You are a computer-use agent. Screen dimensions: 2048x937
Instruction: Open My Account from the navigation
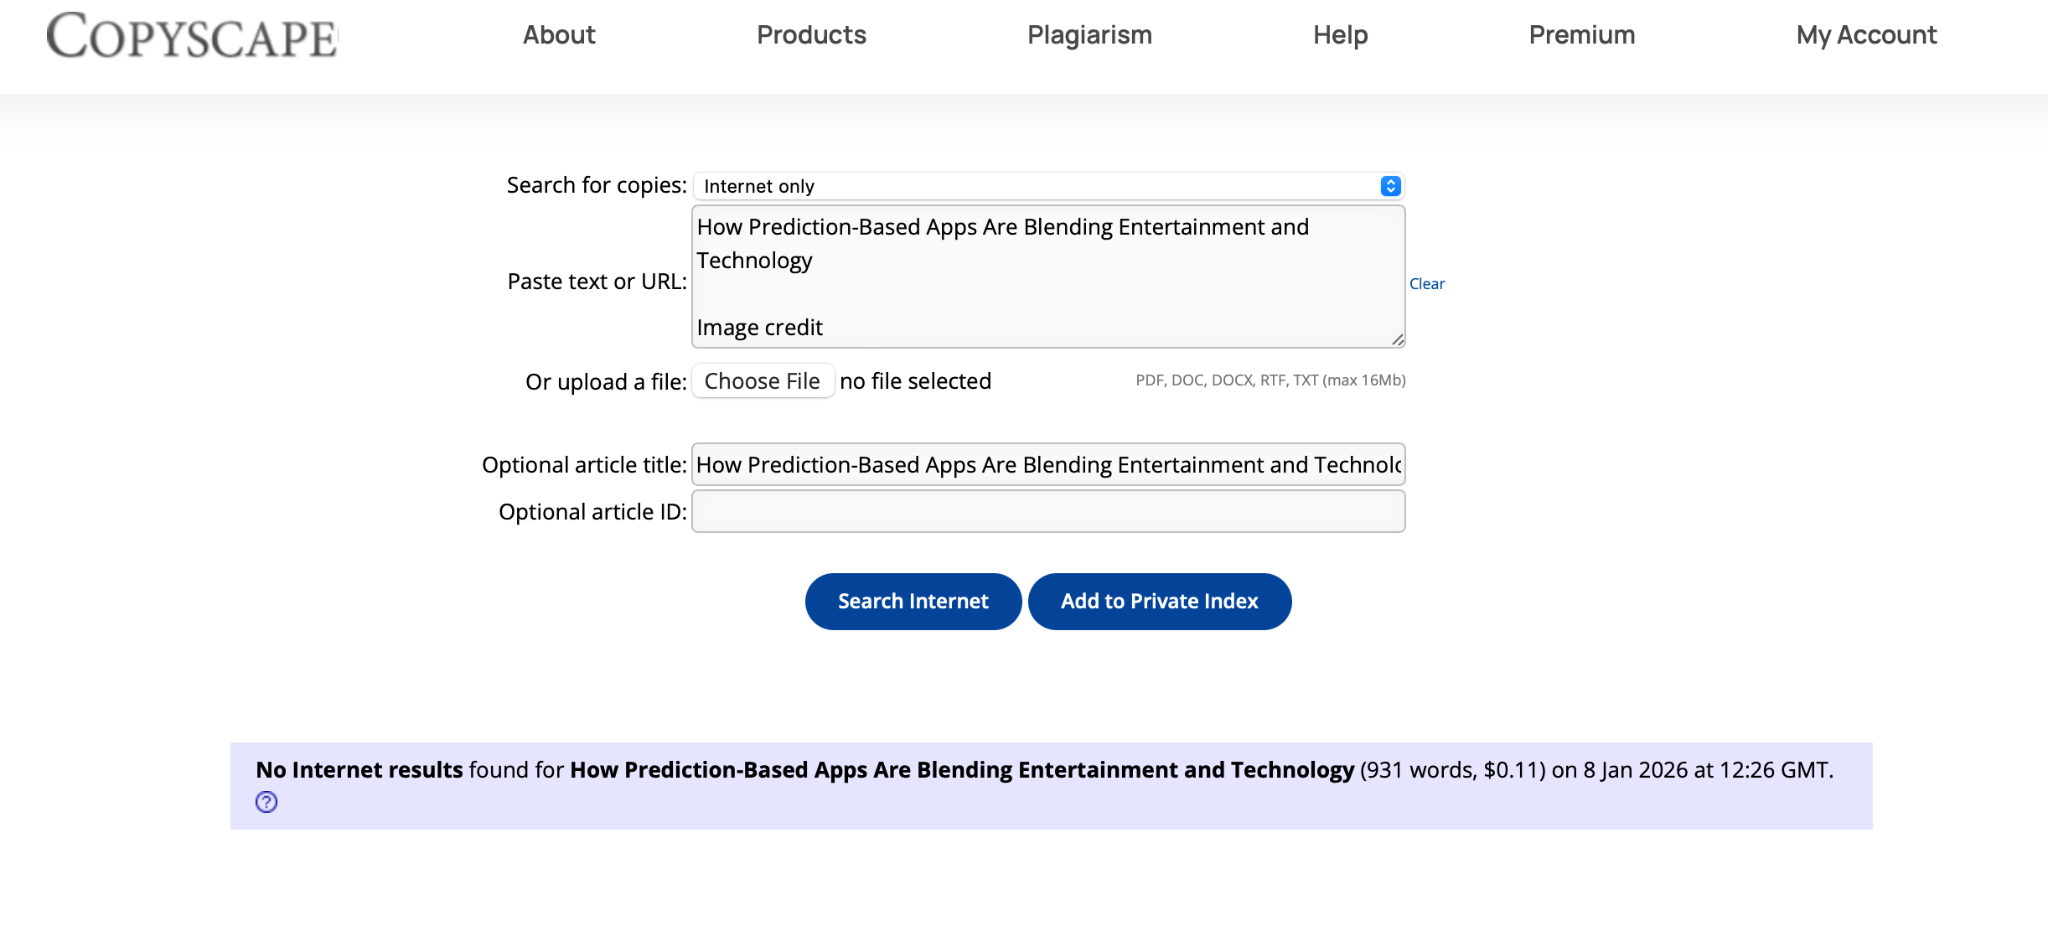click(x=1866, y=35)
